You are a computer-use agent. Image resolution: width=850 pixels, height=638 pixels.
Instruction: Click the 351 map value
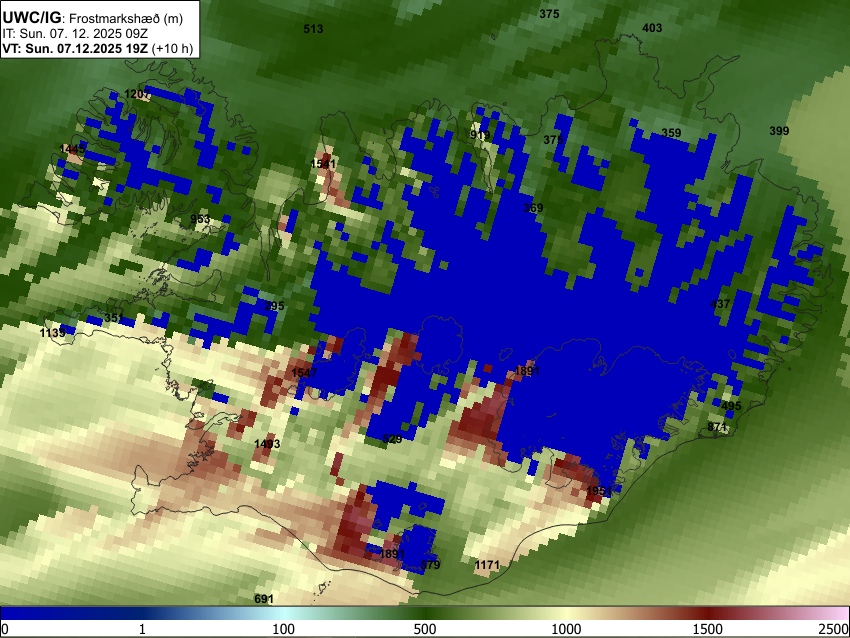click(x=114, y=318)
